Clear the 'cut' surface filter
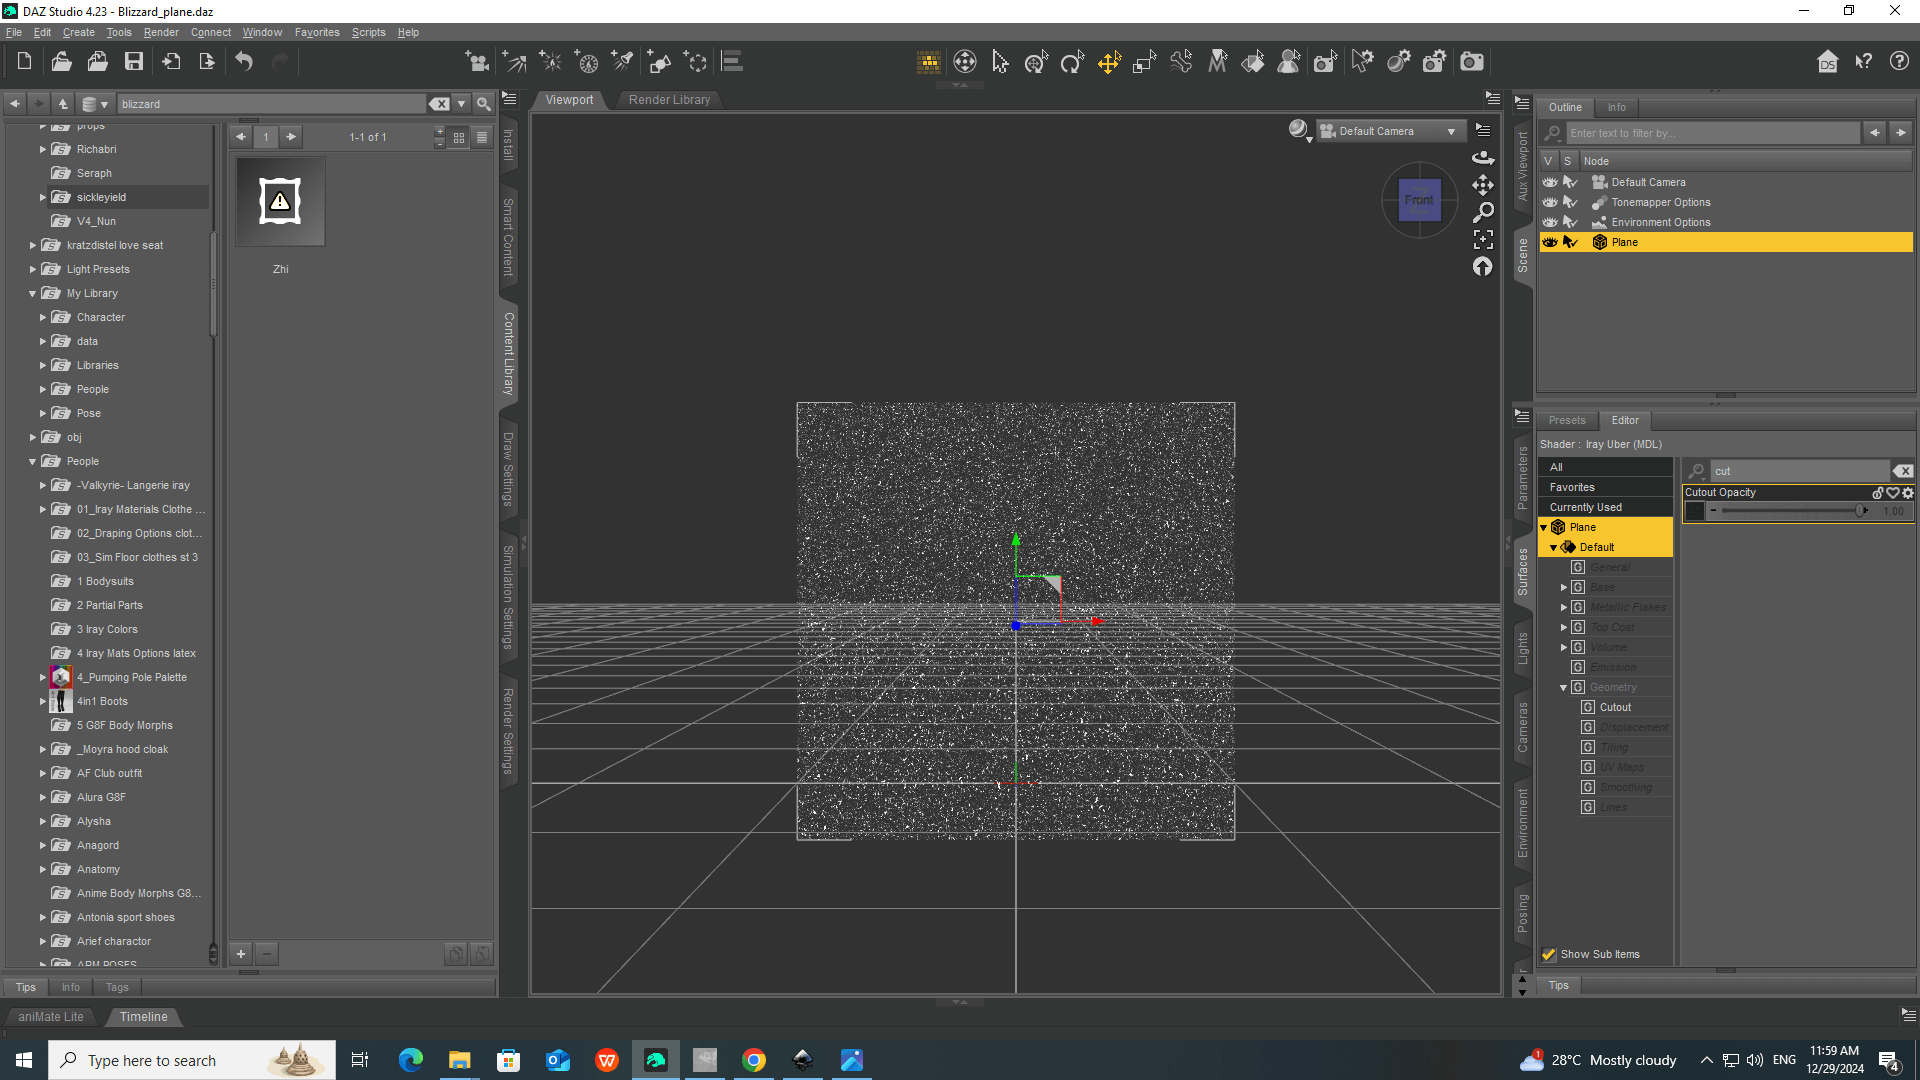The height and width of the screenshot is (1080, 1920). [x=1902, y=471]
